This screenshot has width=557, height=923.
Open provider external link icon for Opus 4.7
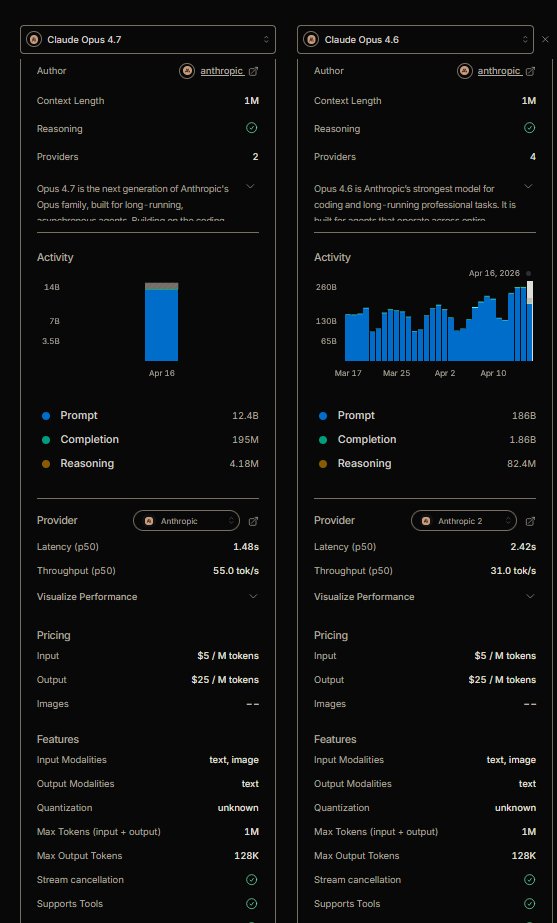253,522
